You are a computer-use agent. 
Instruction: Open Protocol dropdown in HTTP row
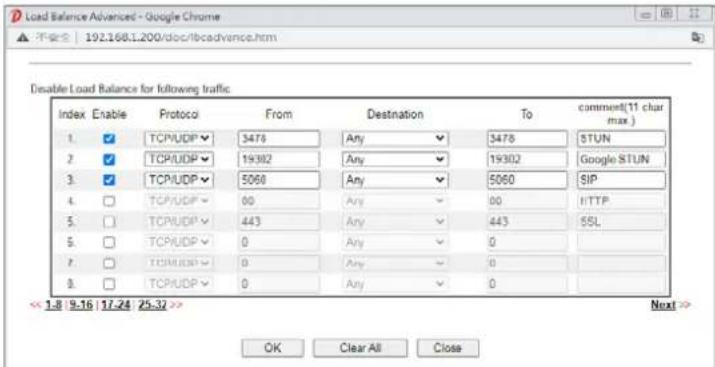coord(179,201)
